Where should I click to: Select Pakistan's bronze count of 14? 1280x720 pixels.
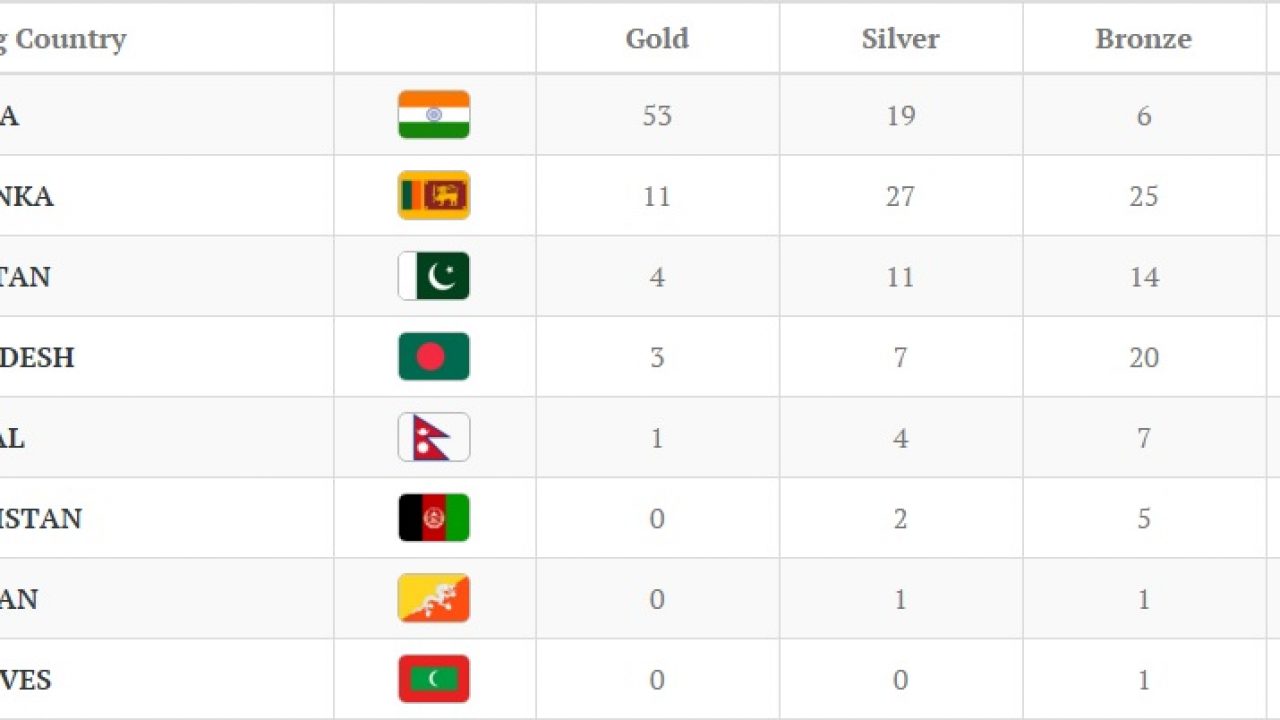point(1143,277)
